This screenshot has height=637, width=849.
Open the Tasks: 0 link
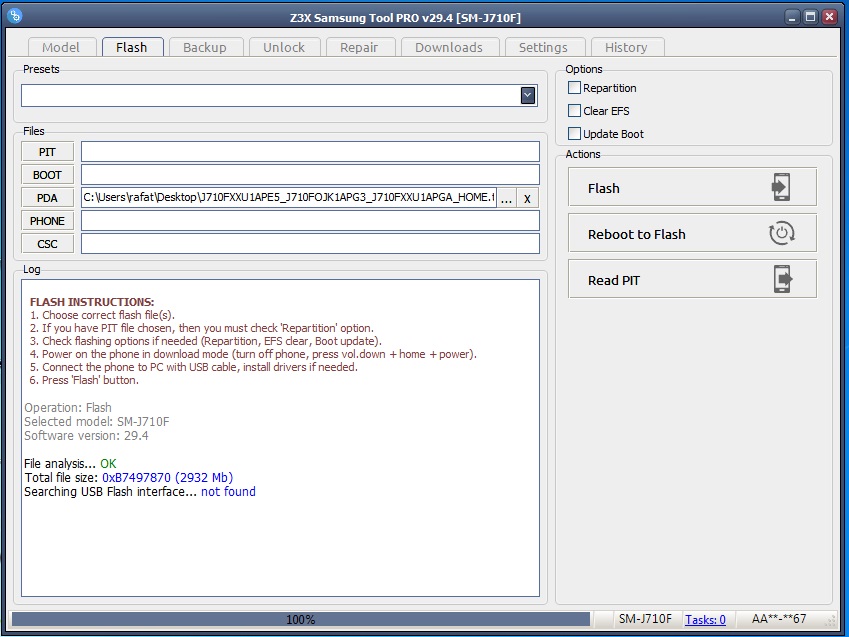[705, 619]
